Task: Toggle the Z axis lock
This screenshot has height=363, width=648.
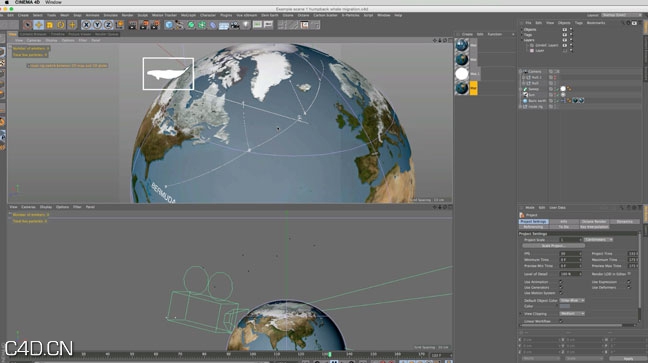Action: [x=108, y=25]
